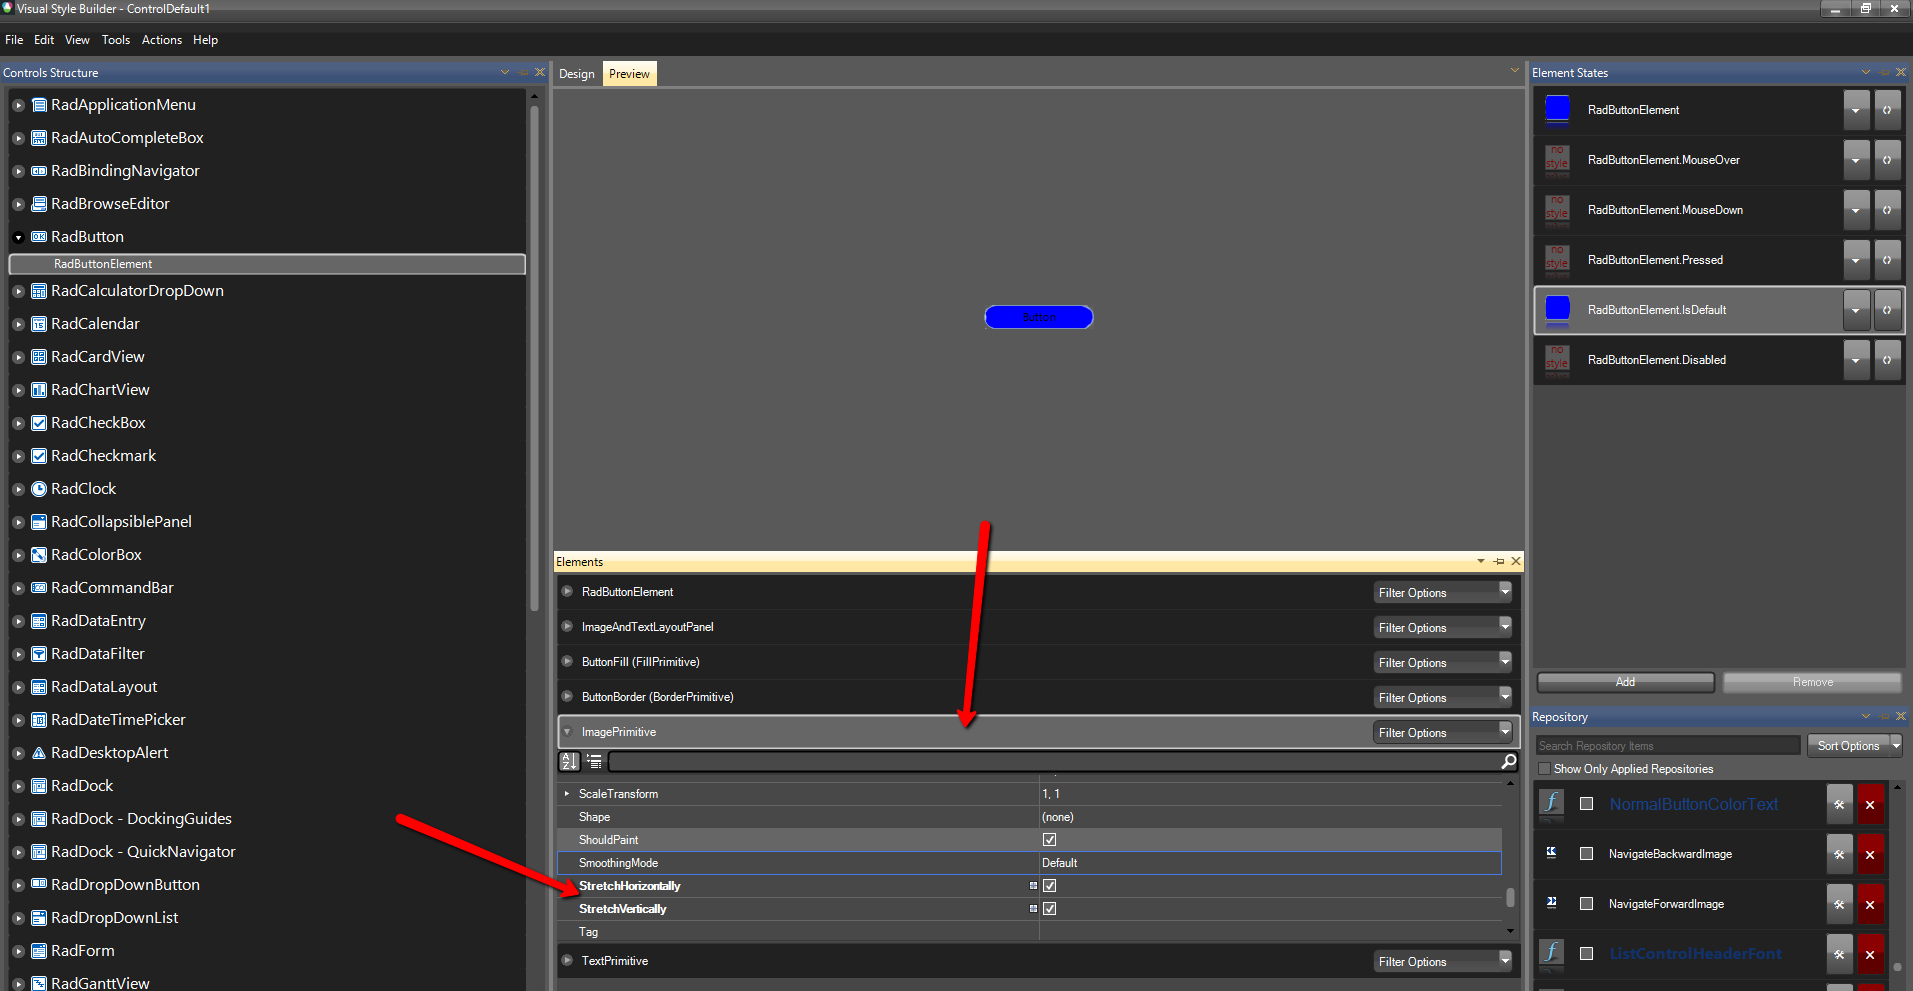Click the RadDesktopAlert control icon
Viewport: 1913px width, 991px height.
(39, 753)
